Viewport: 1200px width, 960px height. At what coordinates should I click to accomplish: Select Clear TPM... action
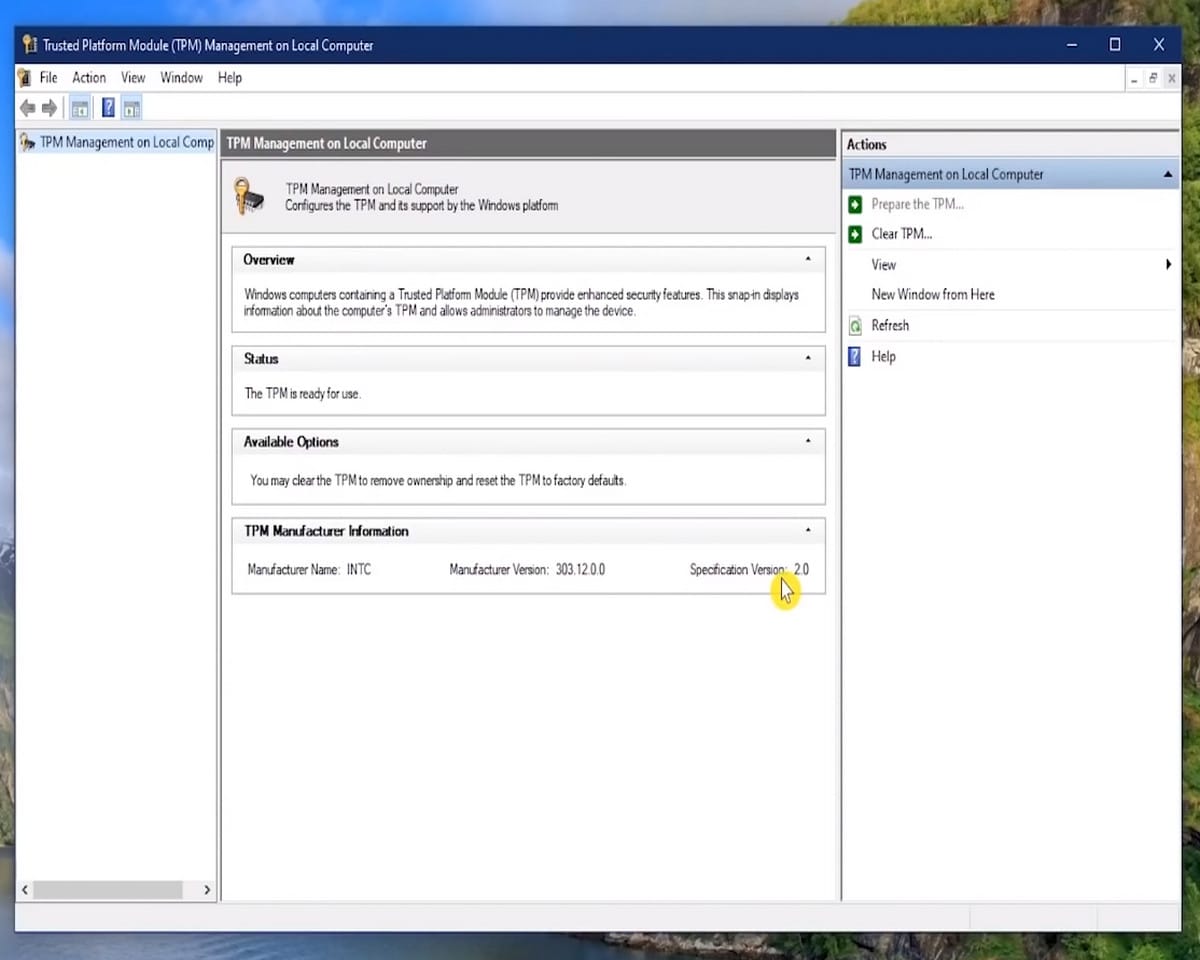pyautogui.click(x=902, y=234)
